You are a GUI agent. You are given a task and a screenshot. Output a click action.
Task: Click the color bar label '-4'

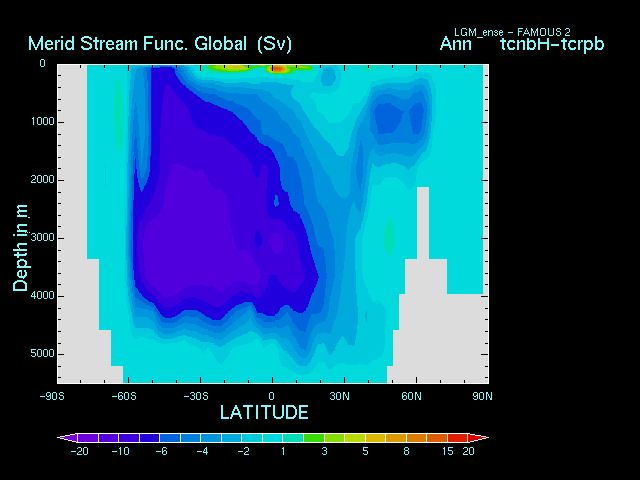pyautogui.click(x=203, y=451)
